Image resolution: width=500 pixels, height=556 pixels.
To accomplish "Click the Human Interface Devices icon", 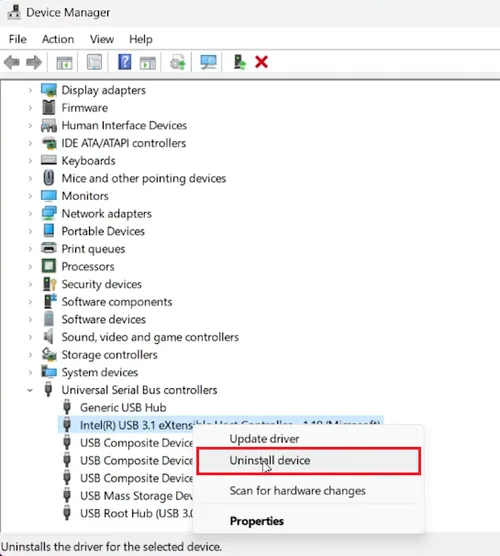I will [49, 125].
